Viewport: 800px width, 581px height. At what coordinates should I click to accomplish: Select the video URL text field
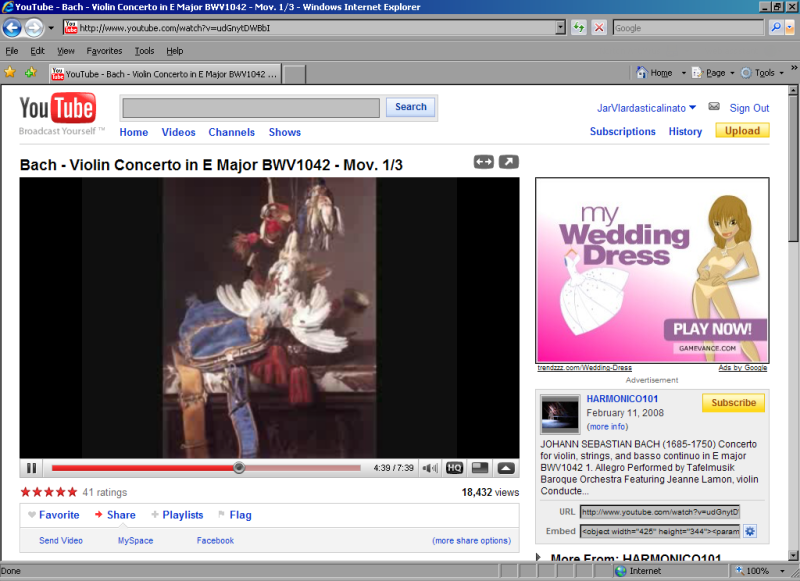point(660,512)
